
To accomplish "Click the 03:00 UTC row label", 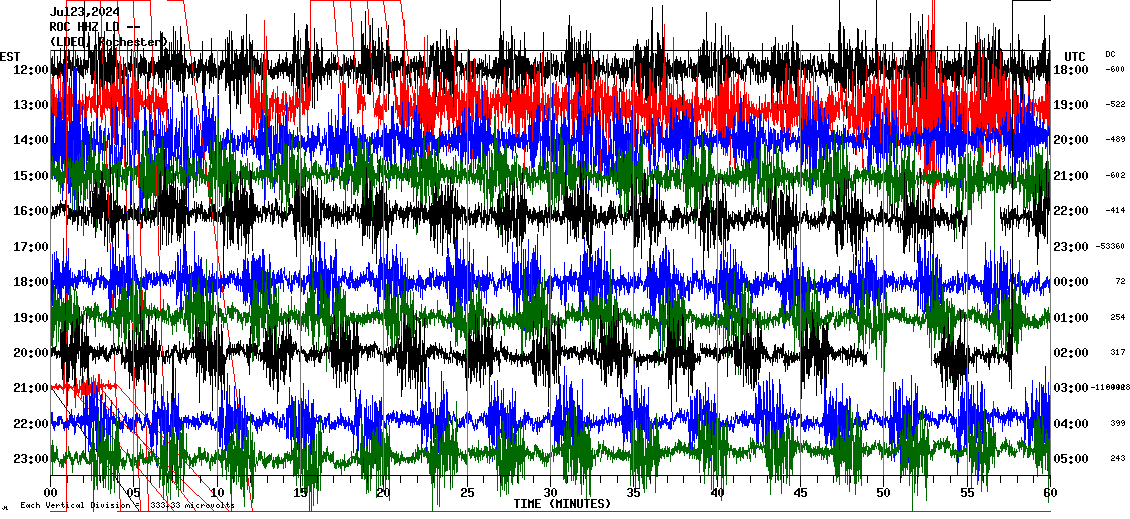I will (x=1071, y=388).
